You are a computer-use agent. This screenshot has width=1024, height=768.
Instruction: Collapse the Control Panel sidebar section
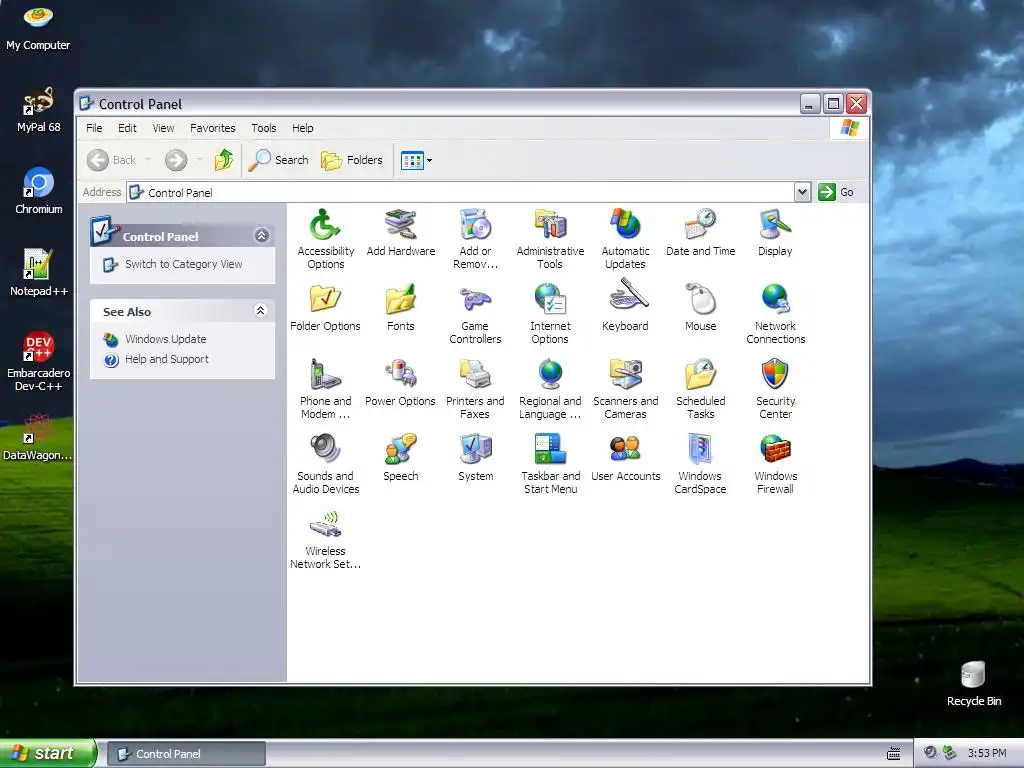(262, 235)
